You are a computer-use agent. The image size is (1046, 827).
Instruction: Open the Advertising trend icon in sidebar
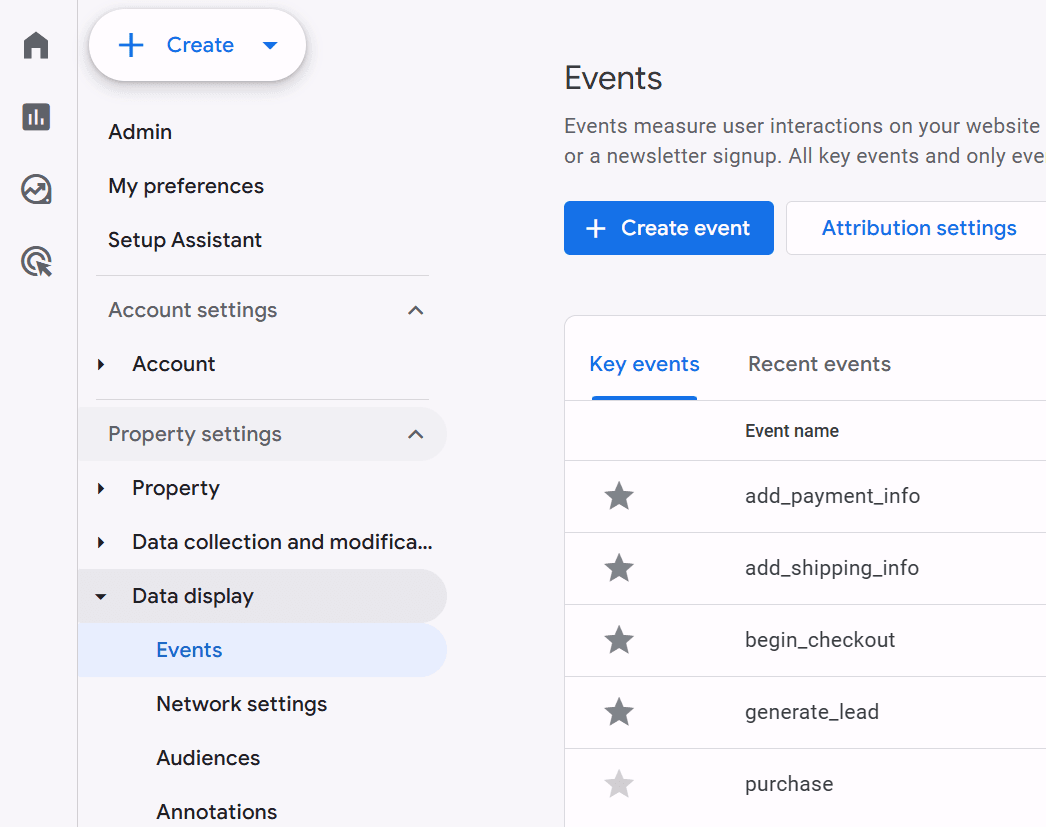point(35,189)
